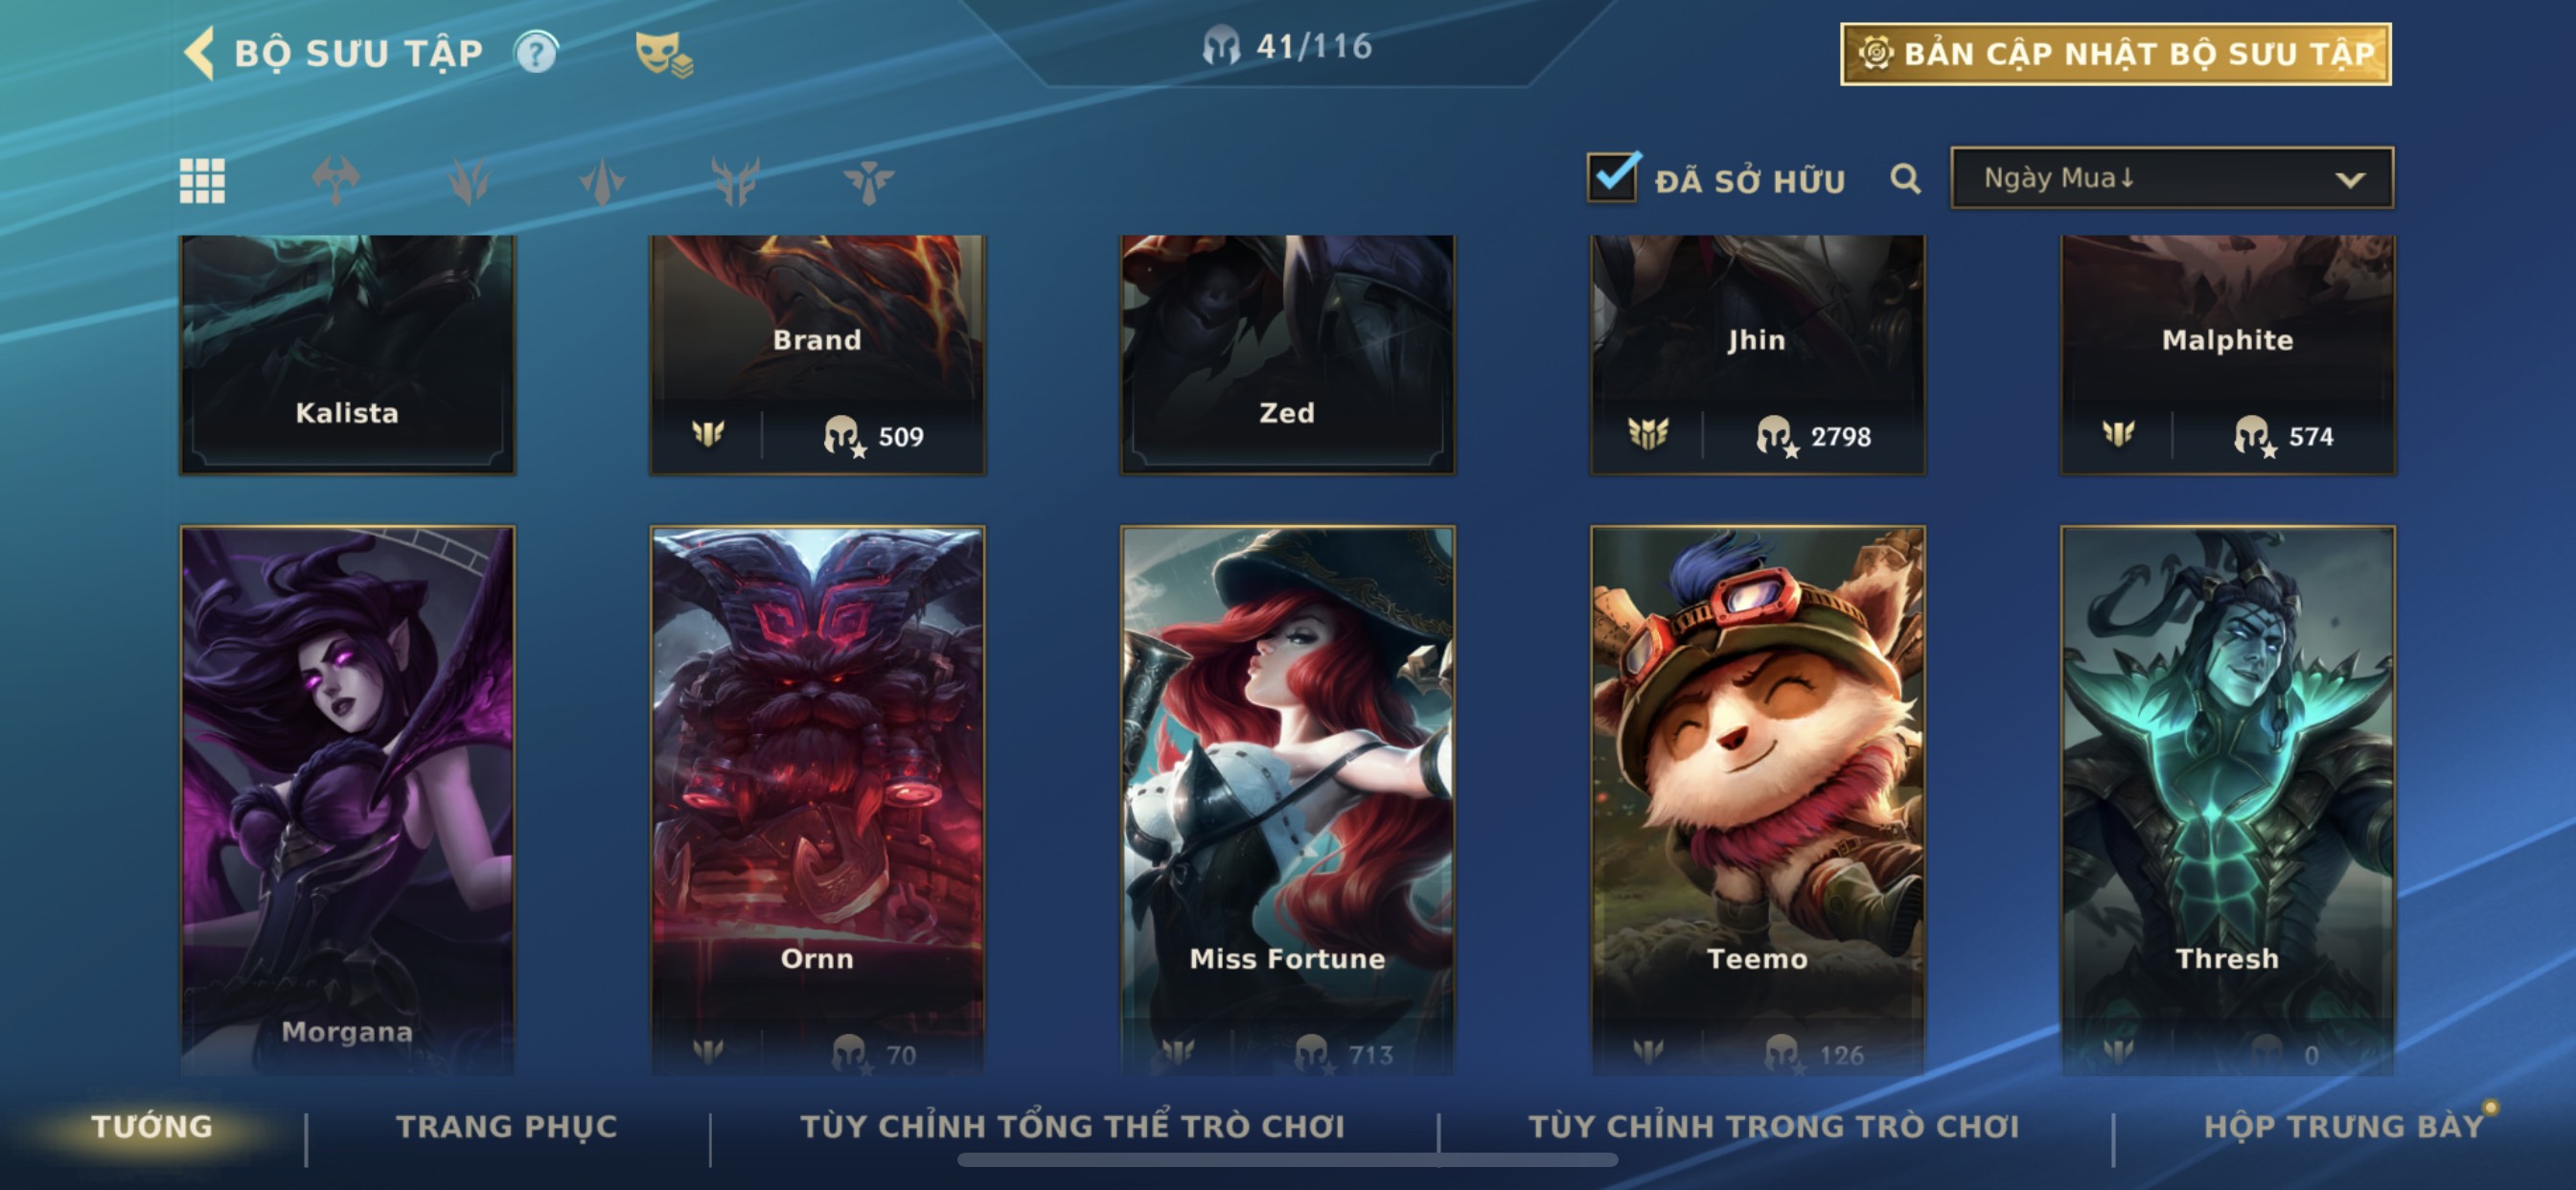Select the fourth role filter emblem
This screenshot has height=1190, width=2576.
(736, 181)
